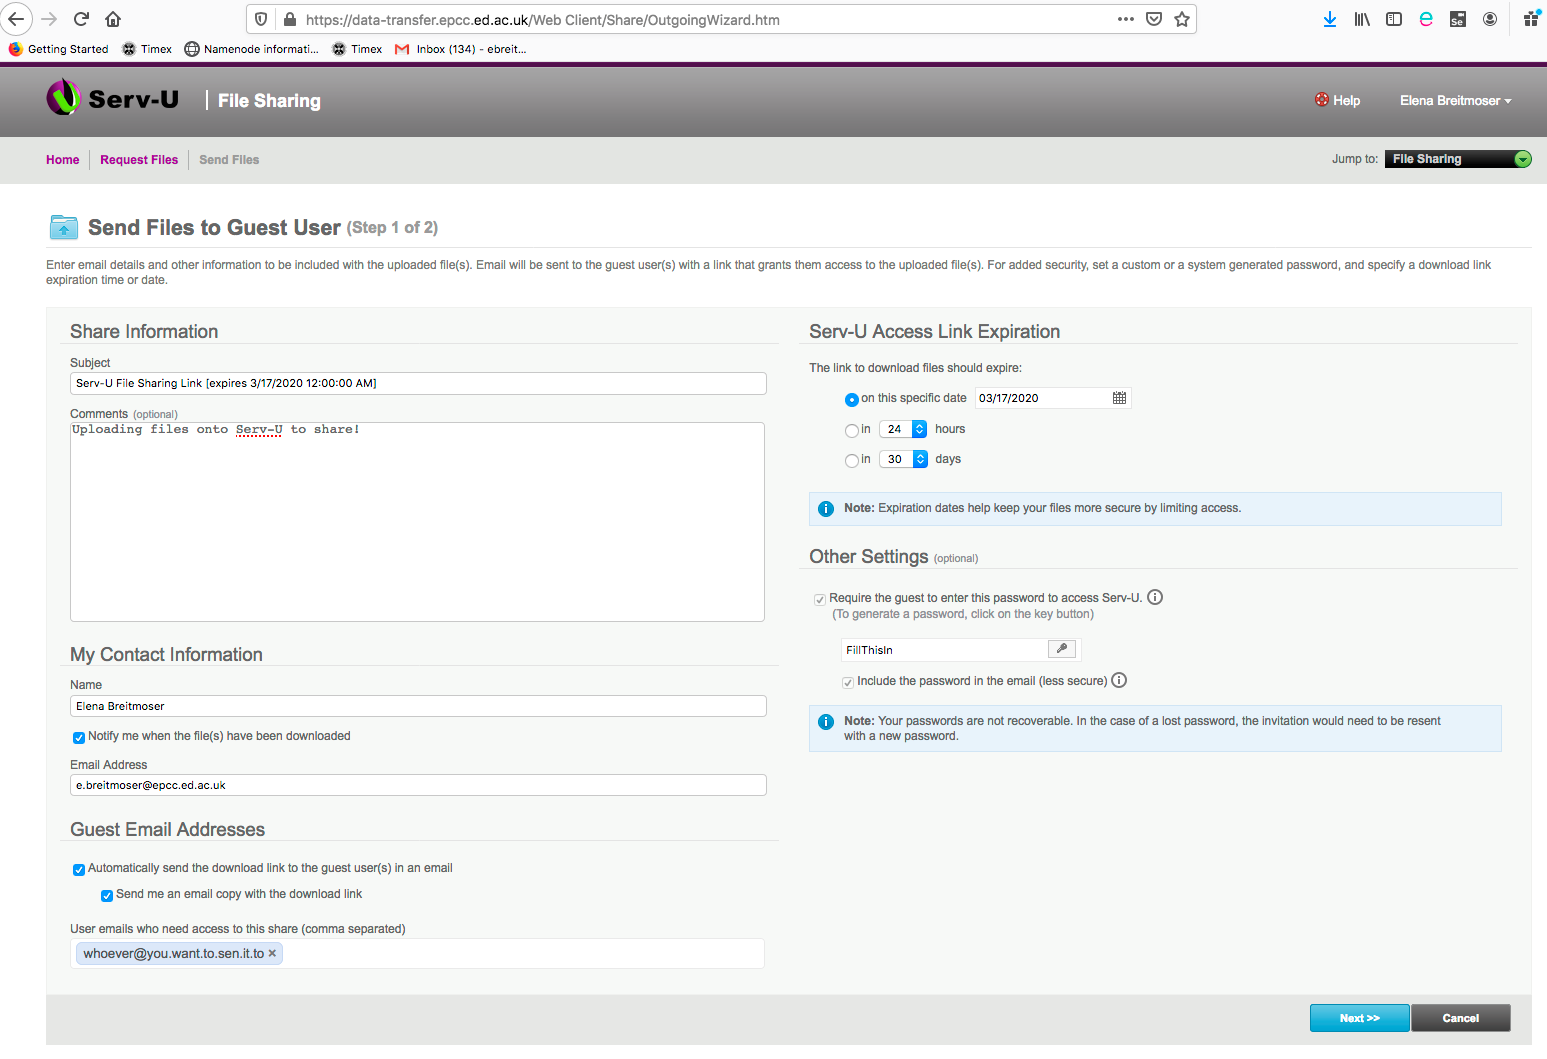
Task: Open the downloads arrow icon
Action: 1330,19
